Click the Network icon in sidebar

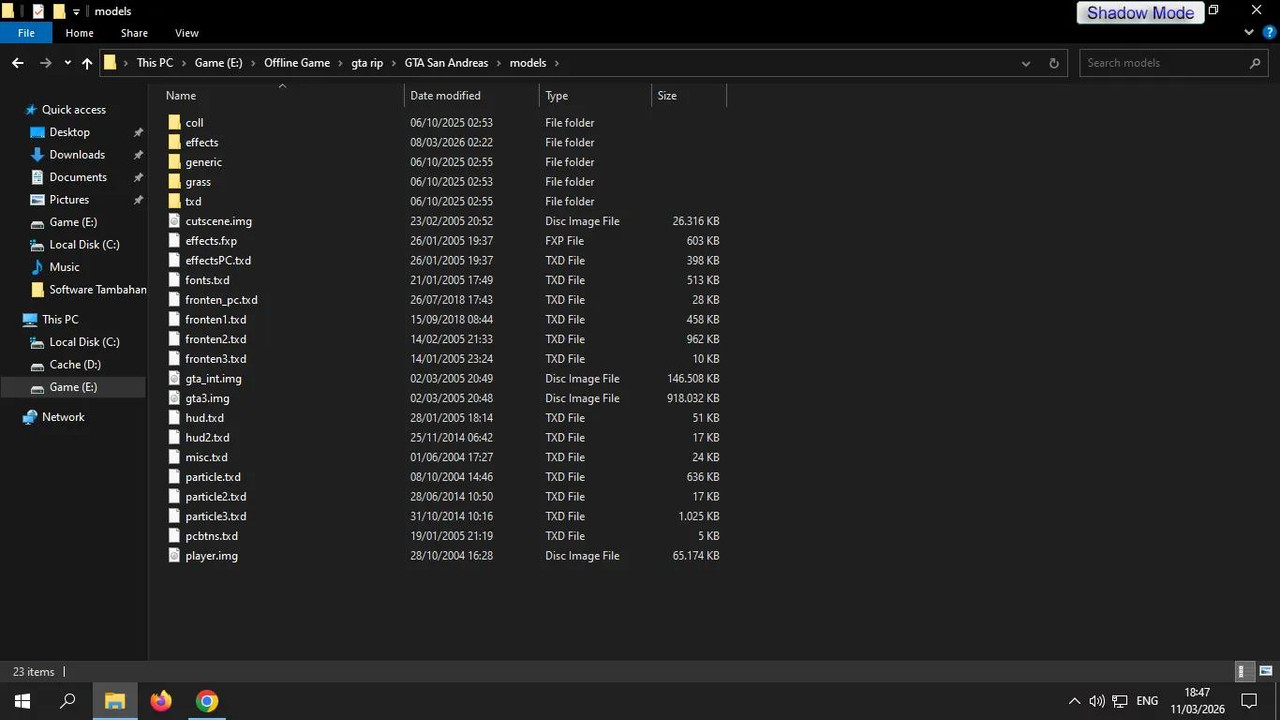pyautogui.click(x=31, y=417)
